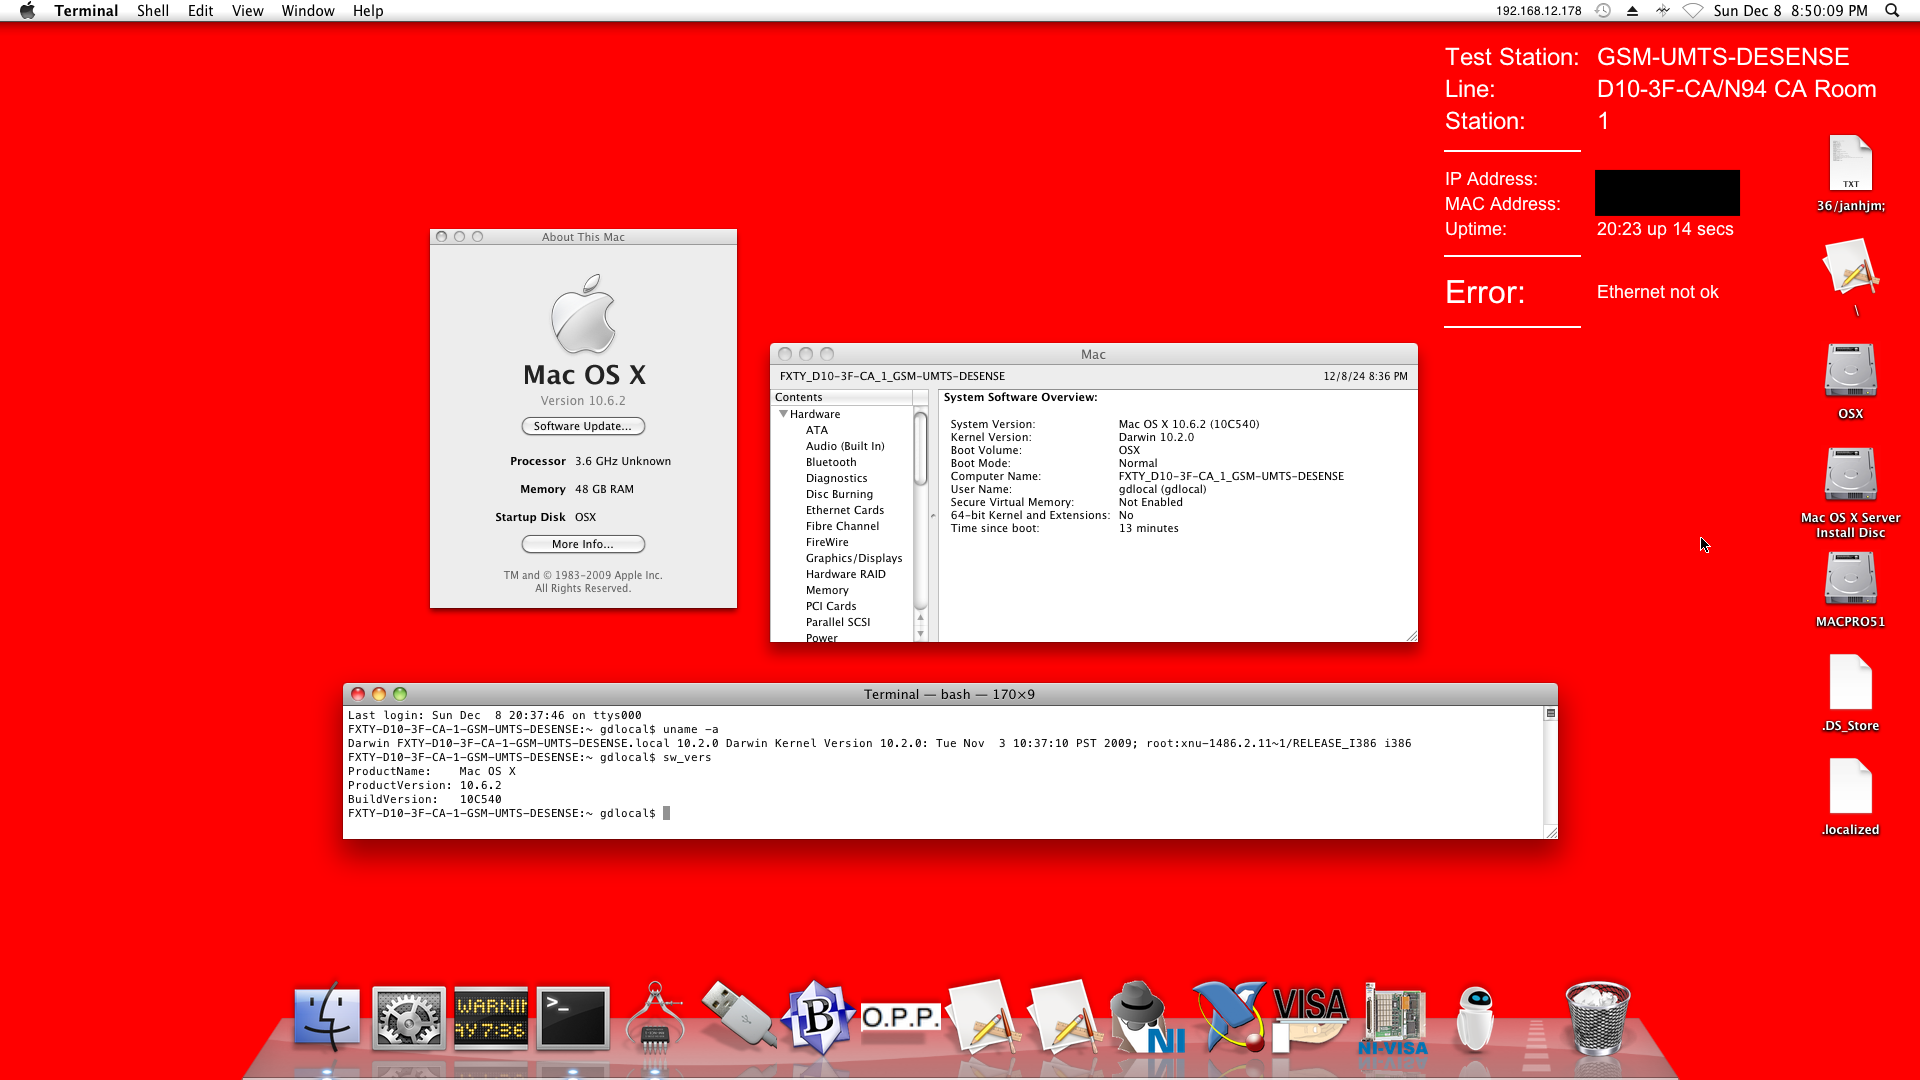Open System Preferences gear in Dock
The width and height of the screenshot is (1920, 1080).
408,1018
